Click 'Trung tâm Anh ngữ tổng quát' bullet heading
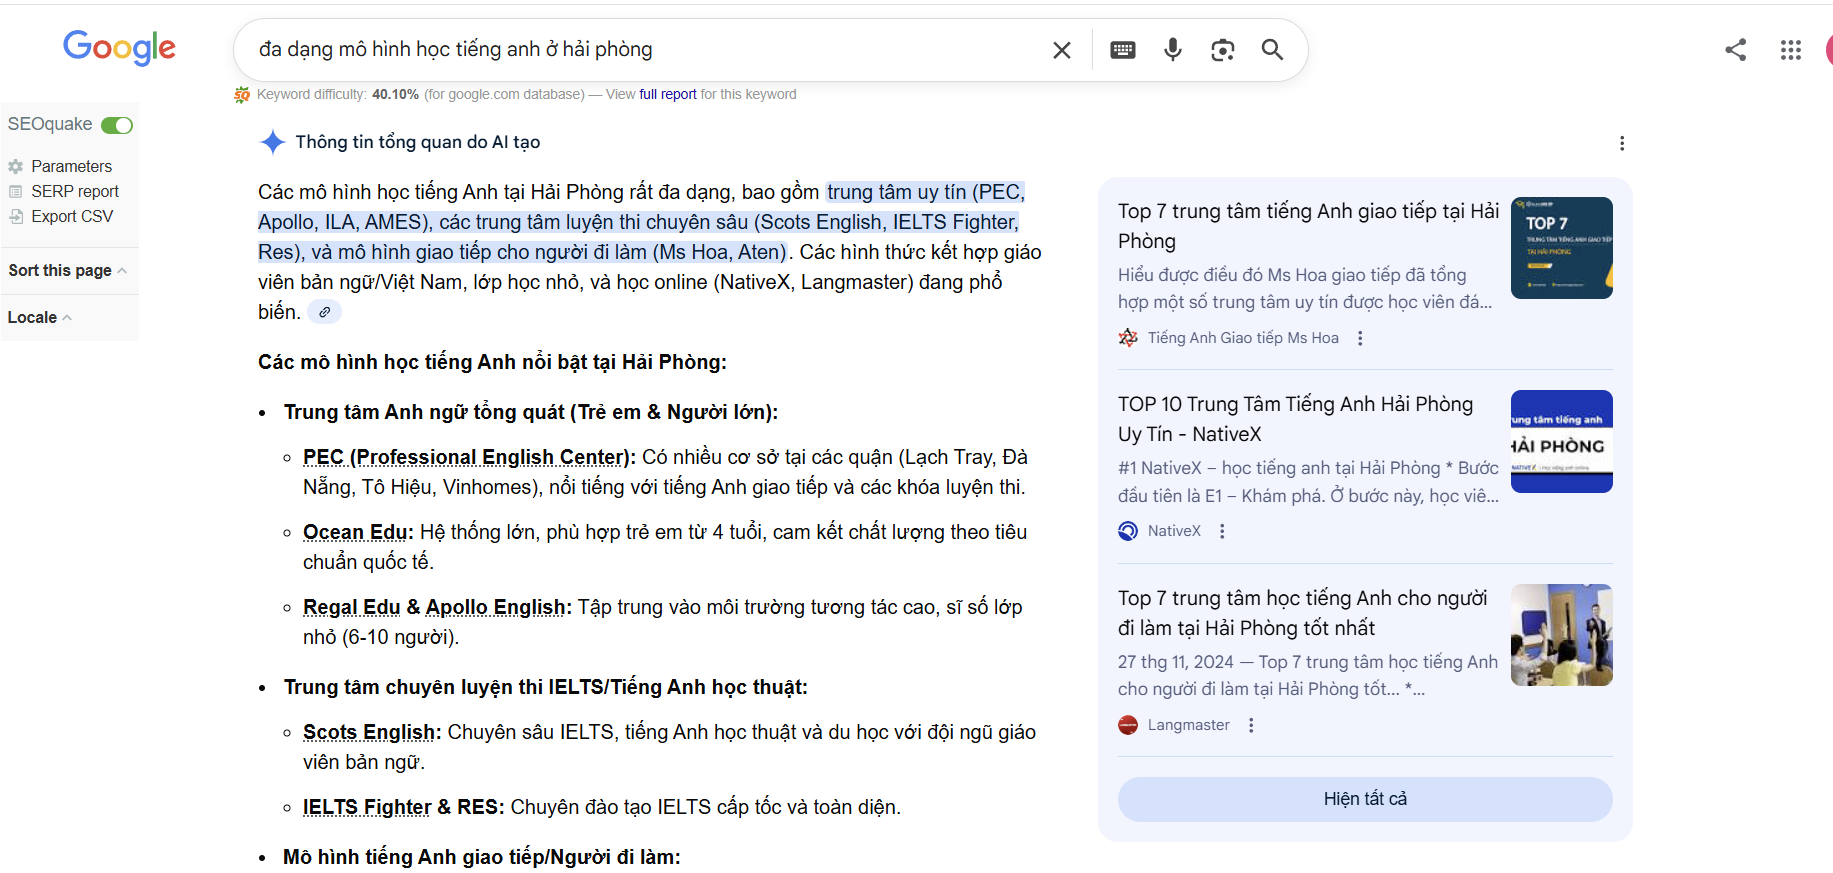The width and height of the screenshot is (1833, 873). (x=531, y=412)
